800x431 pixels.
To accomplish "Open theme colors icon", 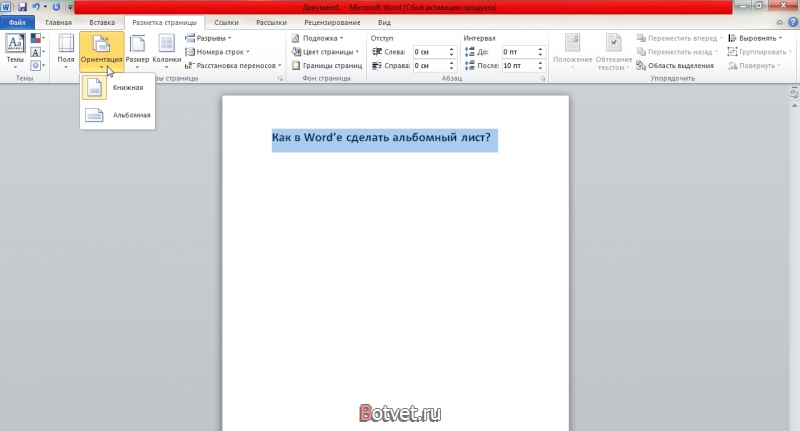I will click(37, 38).
